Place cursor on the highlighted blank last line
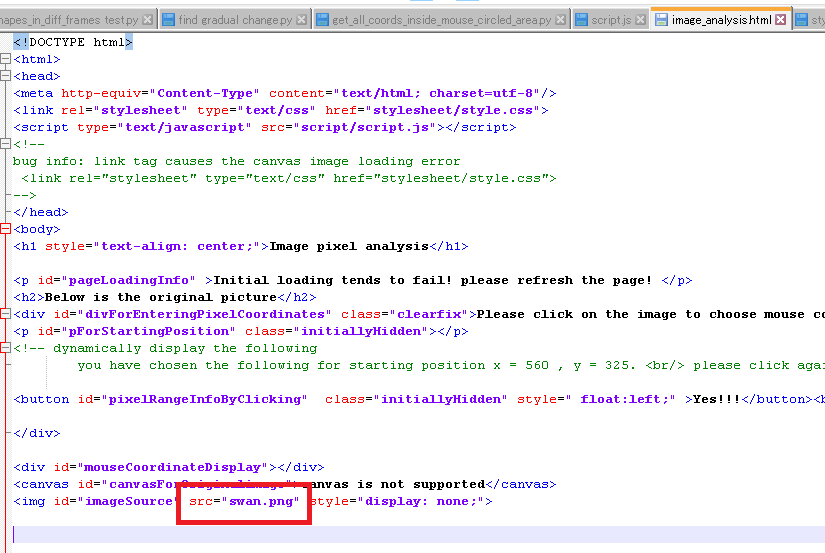 point(419,535)
